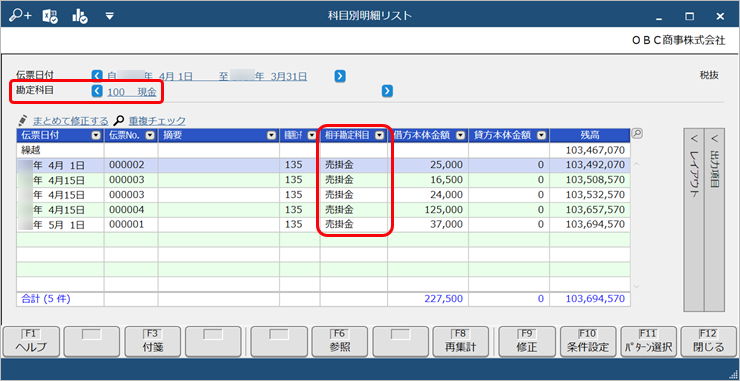Open the 貸方本体金額 column filter dropdown

click(541, 135)
